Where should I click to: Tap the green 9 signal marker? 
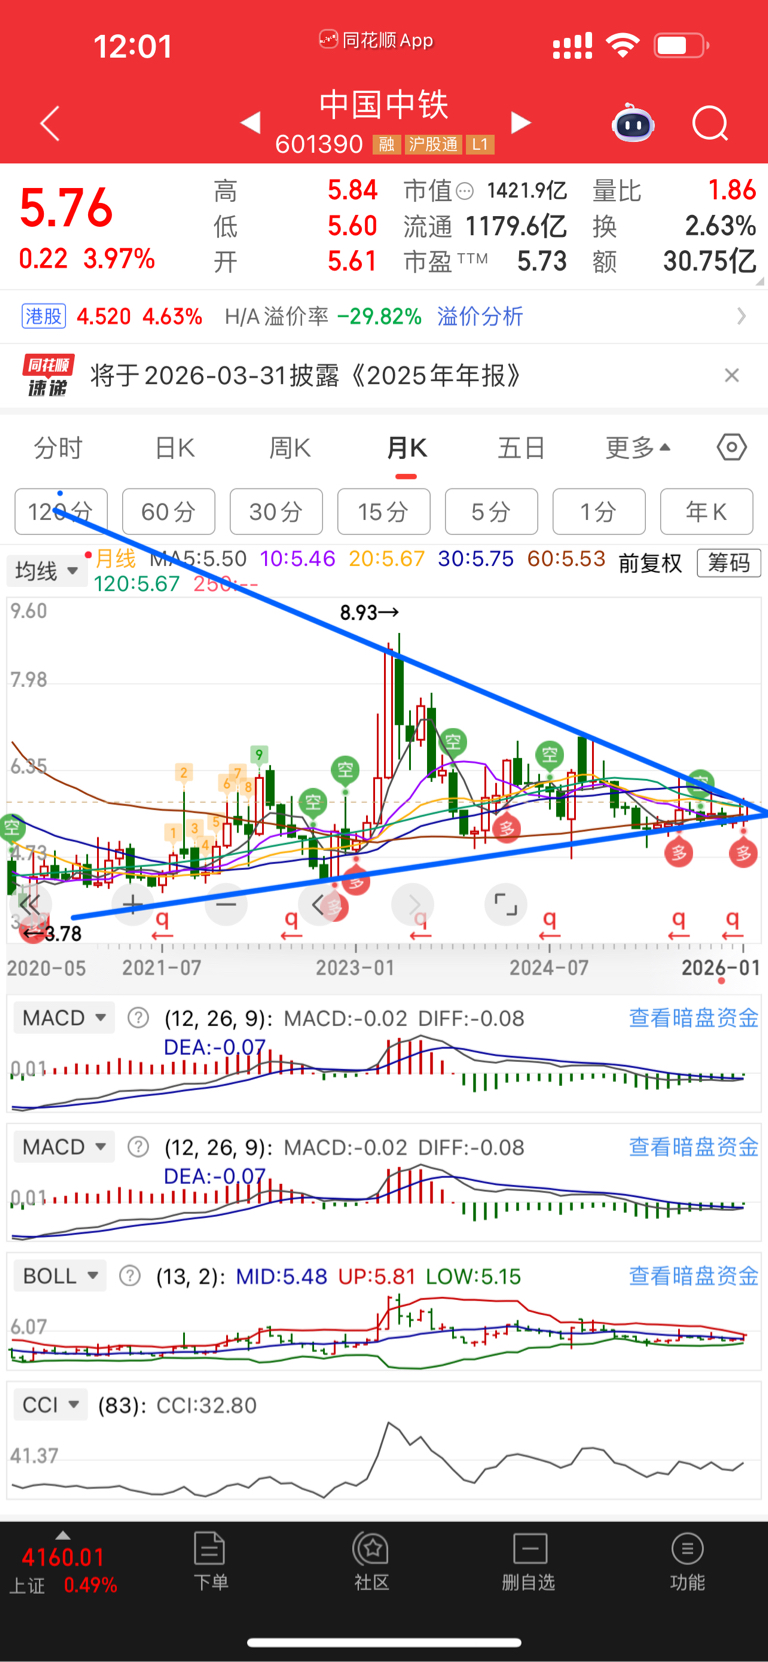(x=259, y=755)
